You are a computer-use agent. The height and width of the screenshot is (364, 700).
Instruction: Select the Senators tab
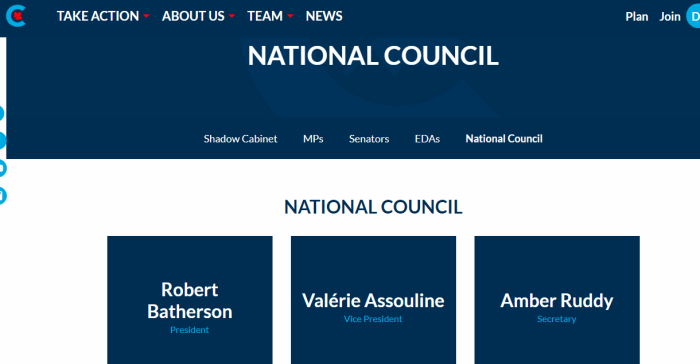pyautogui.click(x=369, y=139)
